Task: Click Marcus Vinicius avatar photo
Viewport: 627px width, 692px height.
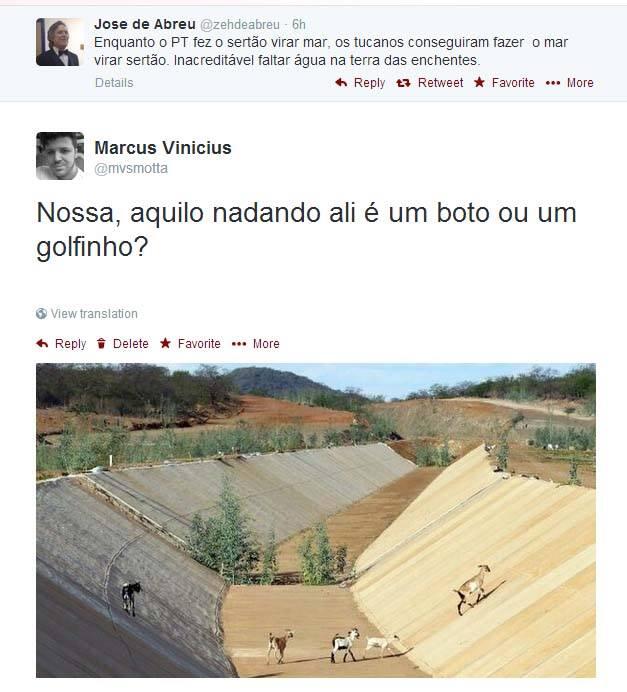Action: 60,156
